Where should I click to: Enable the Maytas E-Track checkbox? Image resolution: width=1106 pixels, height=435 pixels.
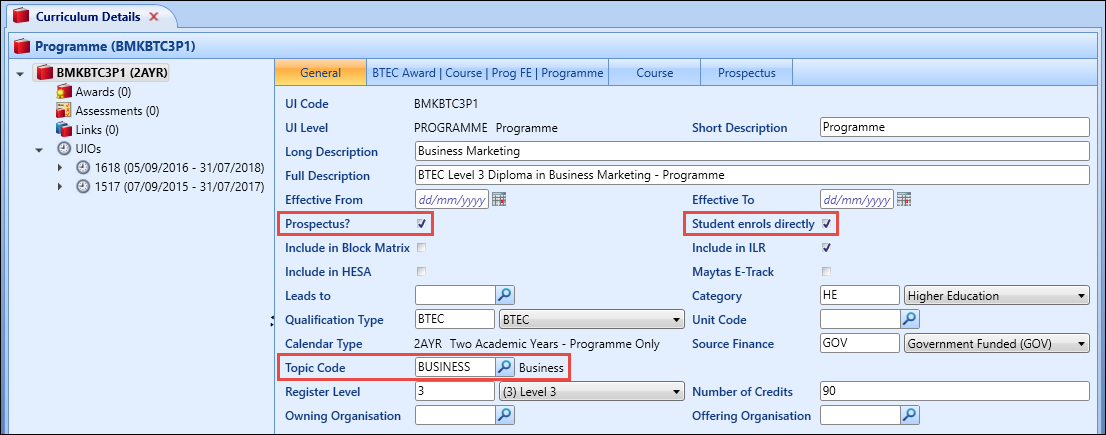click(827, 271)
